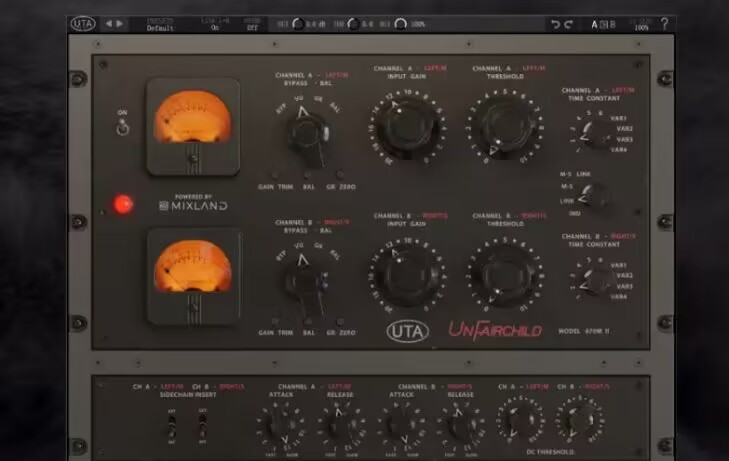Click the Powered by Mixland logo

tap(193, 203)
